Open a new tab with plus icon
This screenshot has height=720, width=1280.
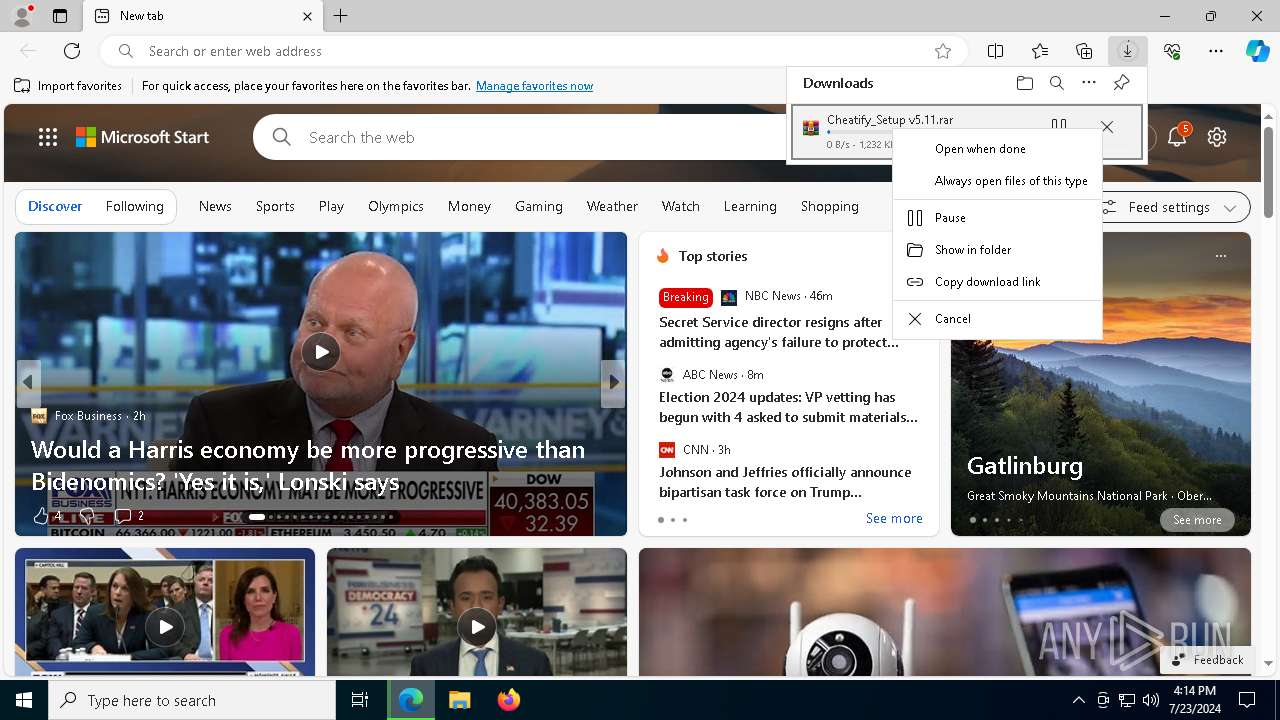pos(340,16)
